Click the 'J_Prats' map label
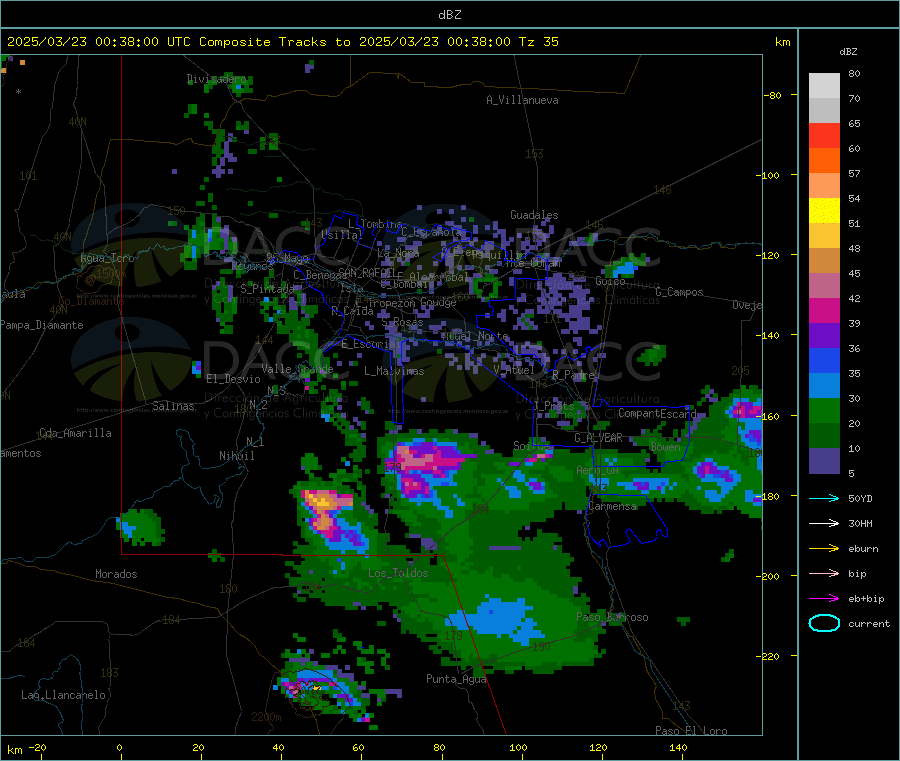The height and width of the screenshot is (761, 900). (x=553, y=406)
